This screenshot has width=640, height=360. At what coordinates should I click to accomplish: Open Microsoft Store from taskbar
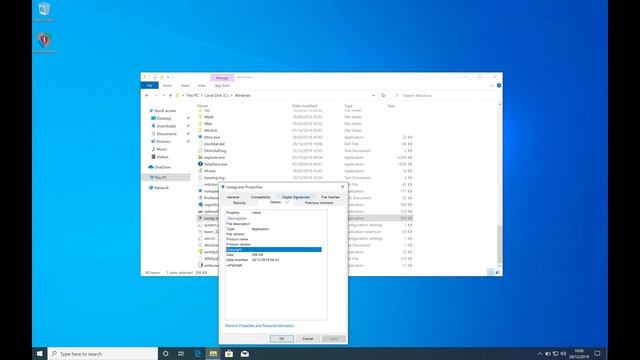tap(229, 353)
